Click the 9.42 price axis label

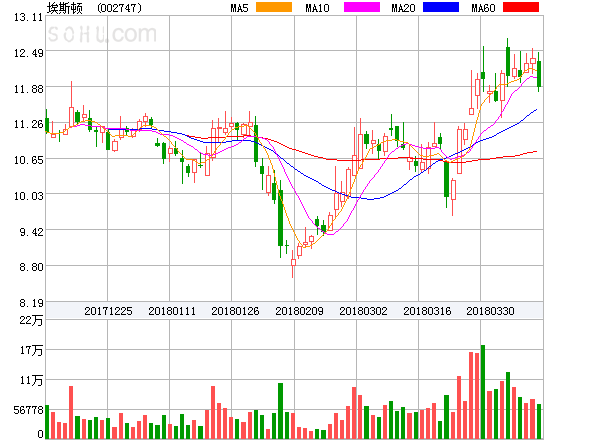31,232
